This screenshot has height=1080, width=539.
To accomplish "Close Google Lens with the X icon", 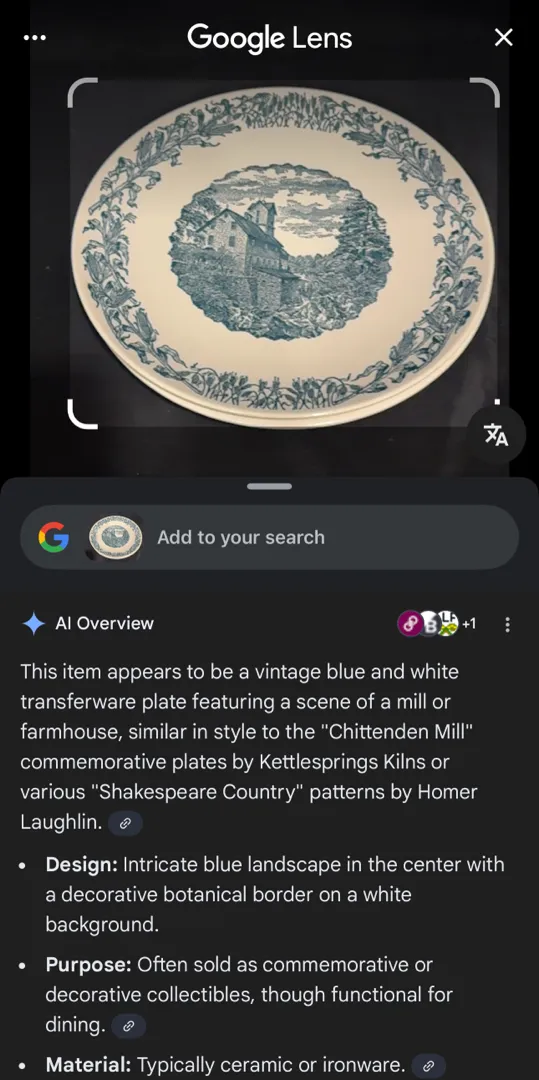I will [504, 37].
